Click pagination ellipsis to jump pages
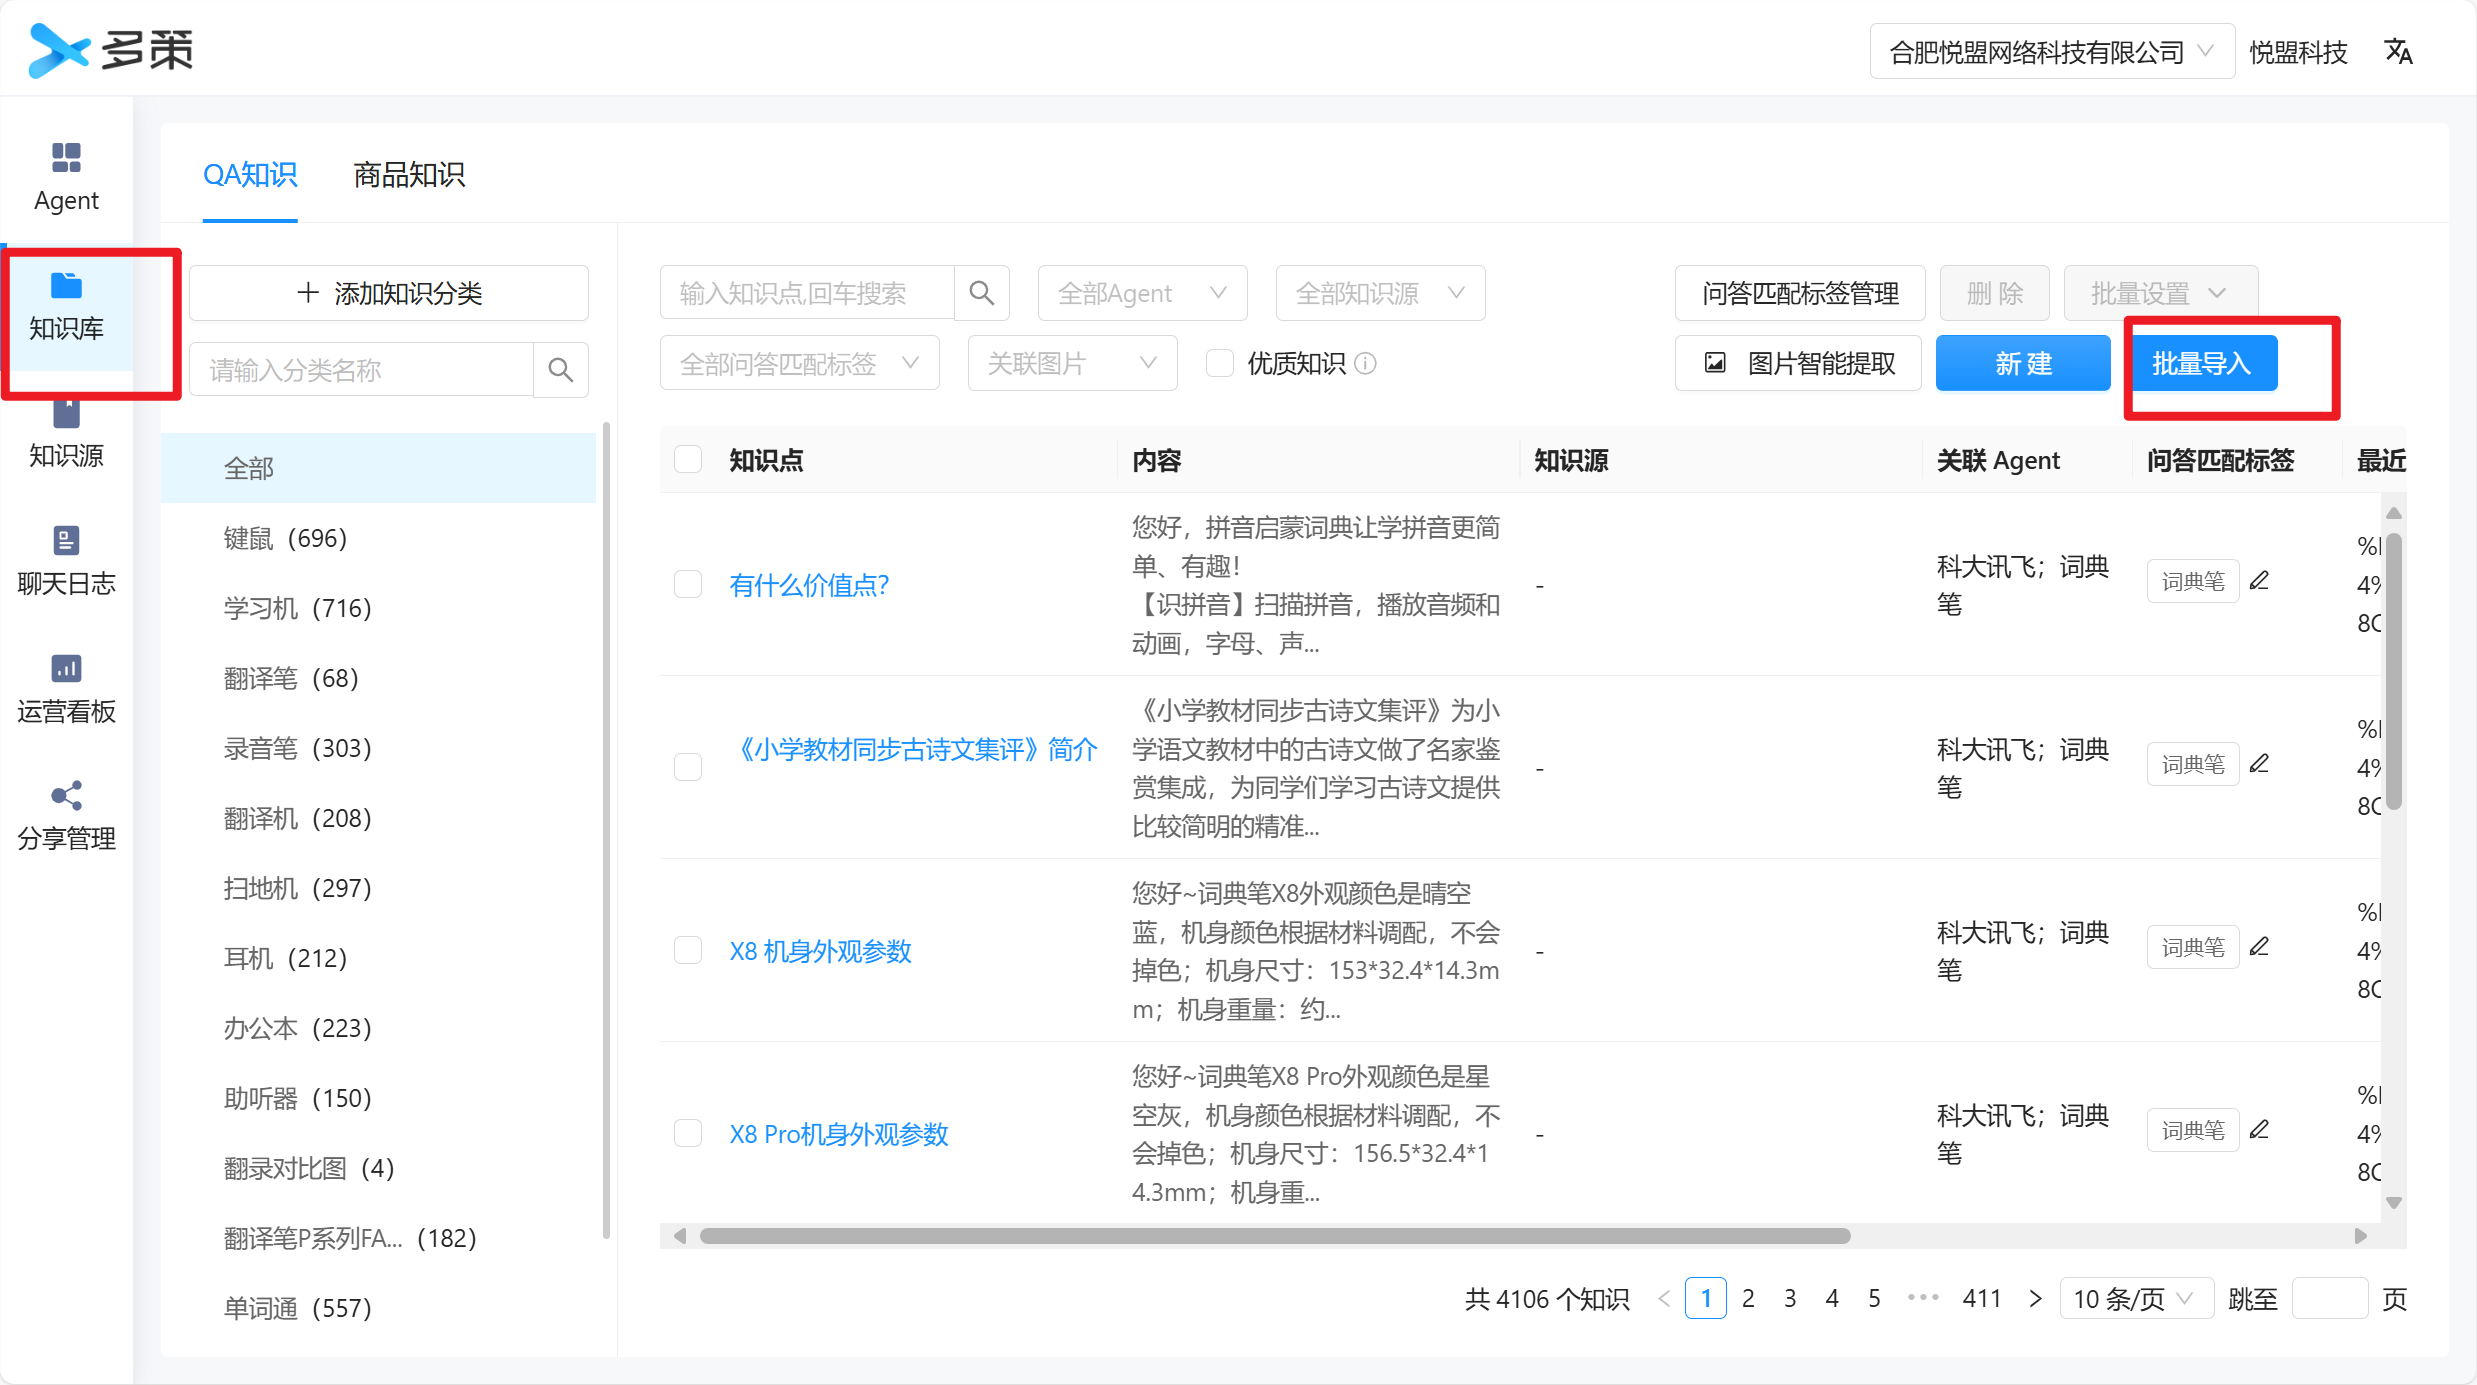Image resolution: width=2477 pixels, height=1385 pixels. pyautogui.click(x=1922, y=1298)
